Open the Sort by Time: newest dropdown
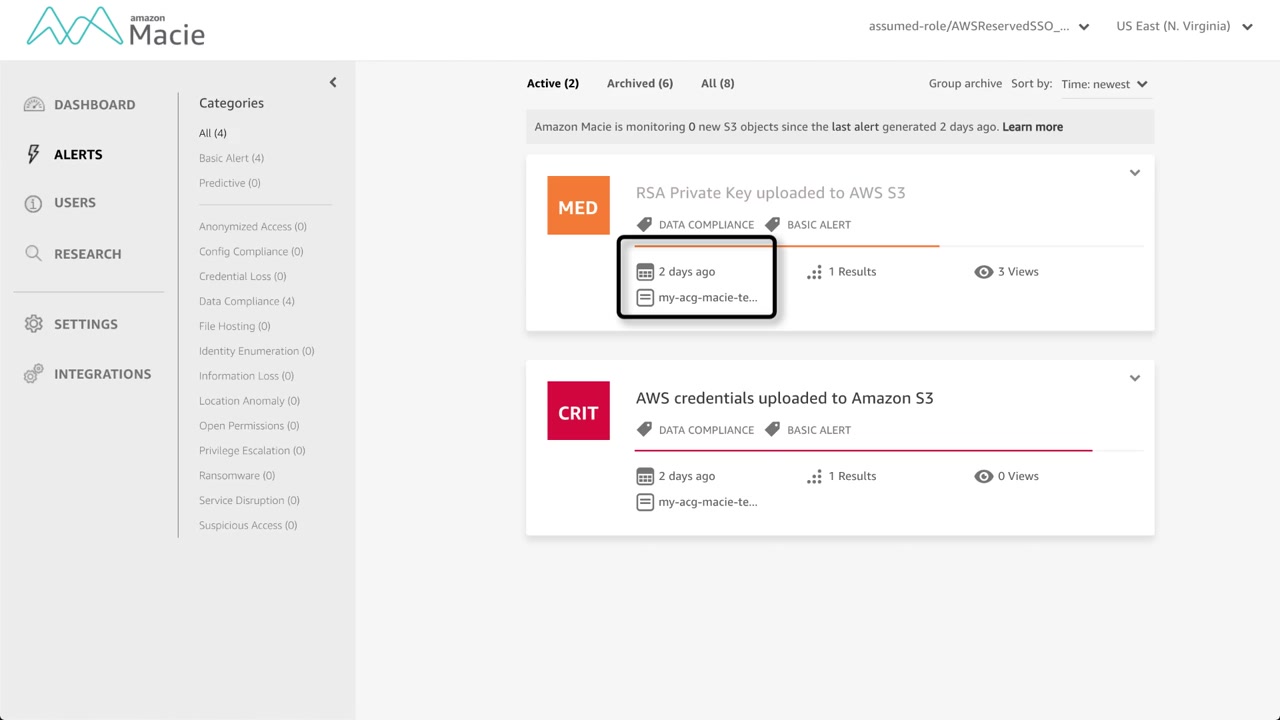 (x=1104, y=85)
